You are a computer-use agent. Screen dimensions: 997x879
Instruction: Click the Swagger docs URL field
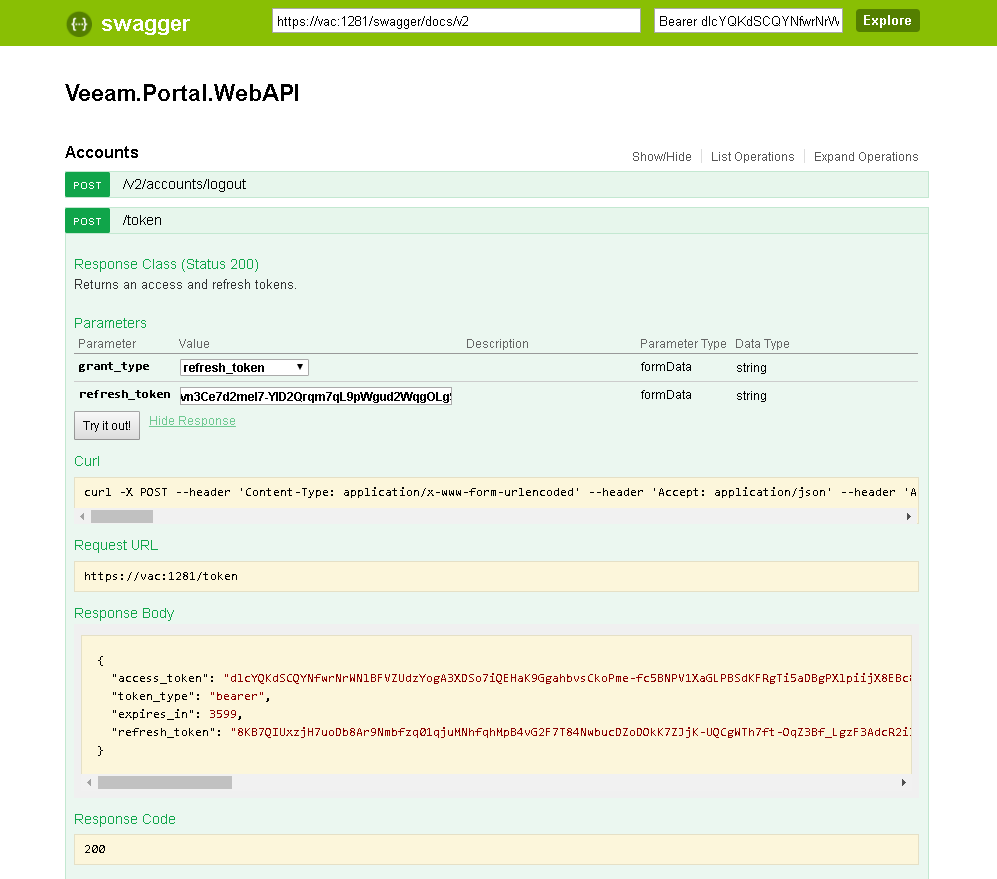tap(456, 21)
